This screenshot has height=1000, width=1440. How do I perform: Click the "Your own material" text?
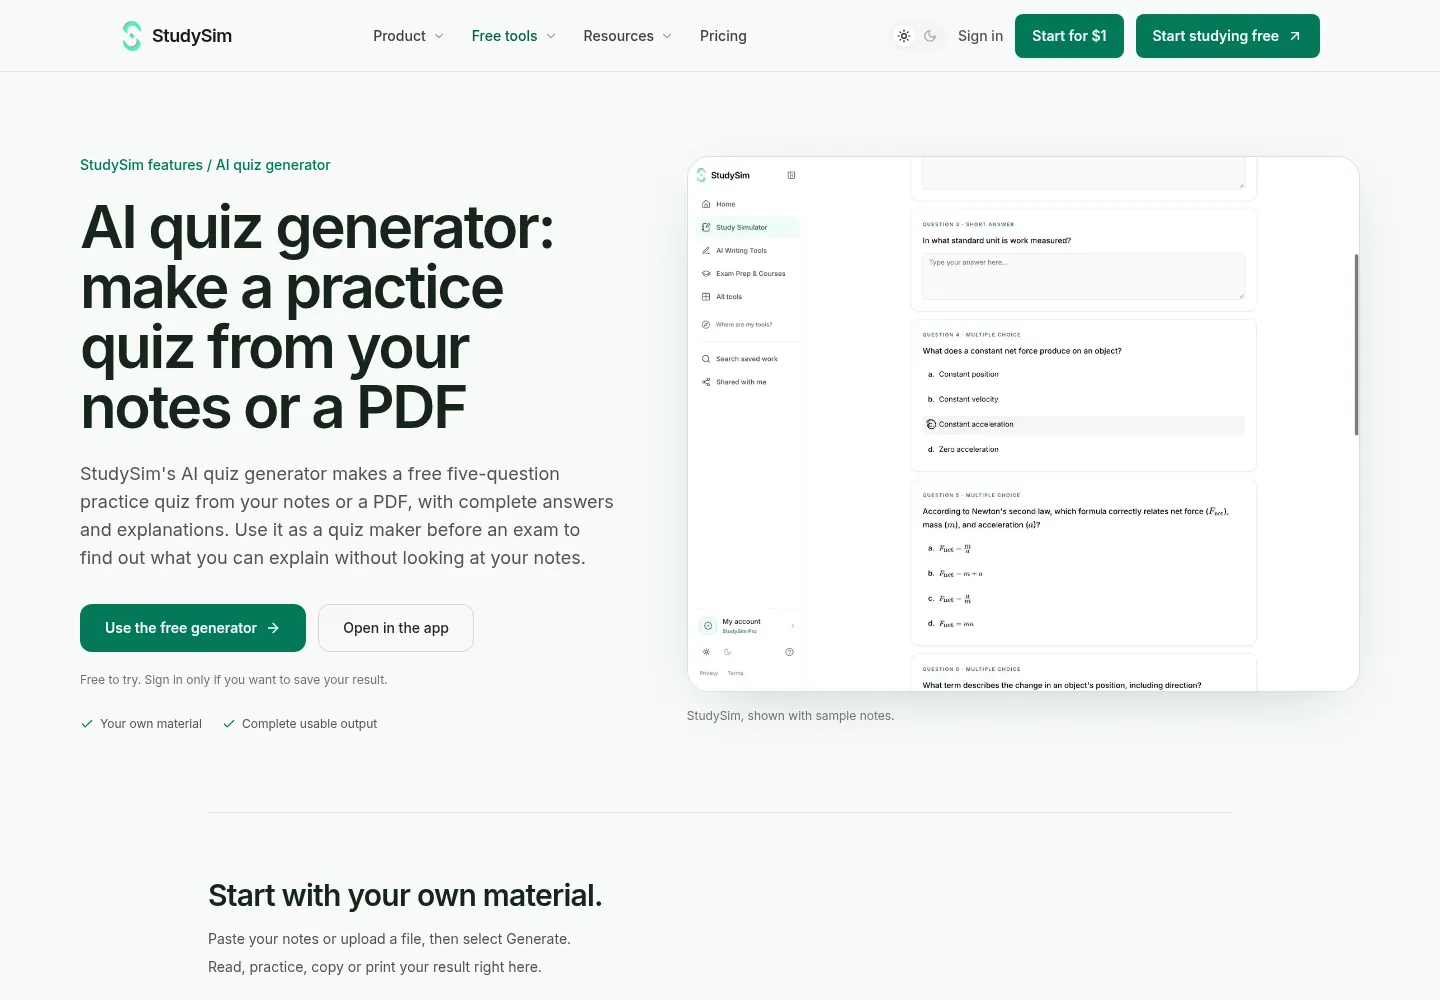point(151,724)
